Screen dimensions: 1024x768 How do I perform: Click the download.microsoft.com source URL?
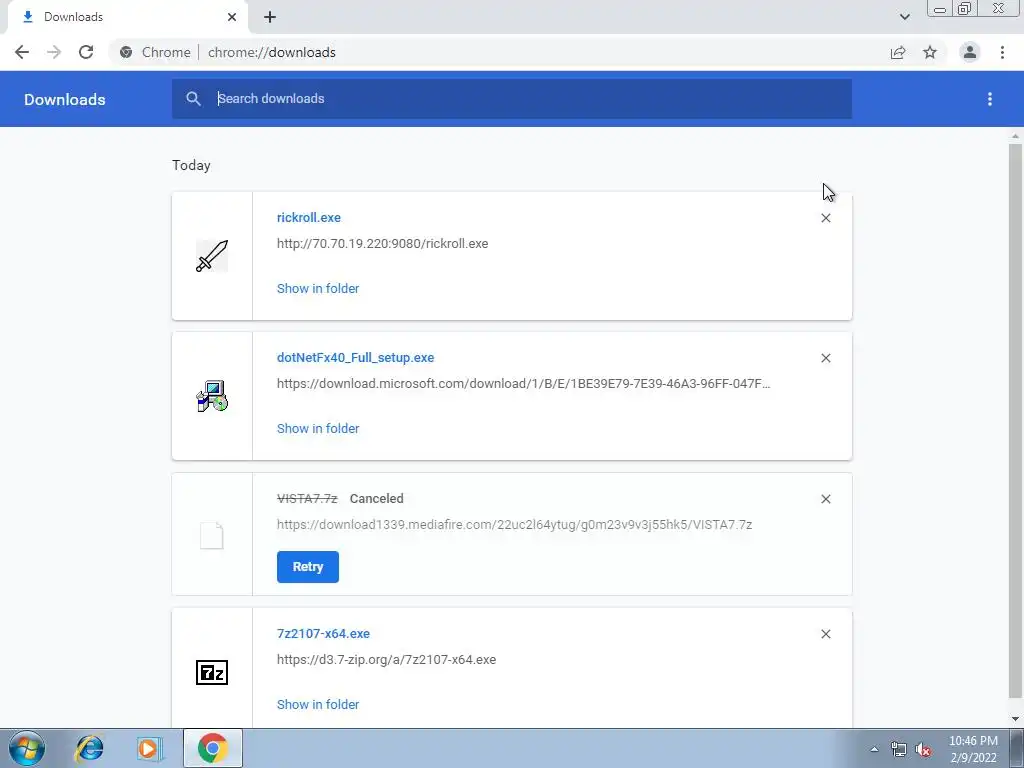[523, 383]
